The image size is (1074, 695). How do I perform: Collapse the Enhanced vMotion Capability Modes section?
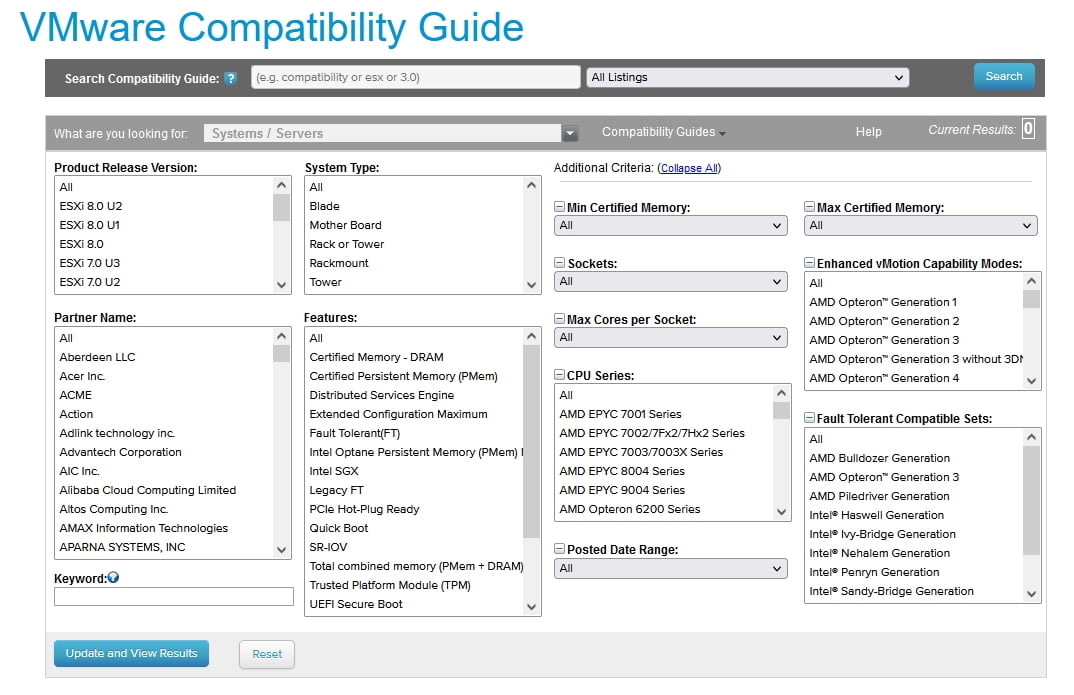point(808,263)
